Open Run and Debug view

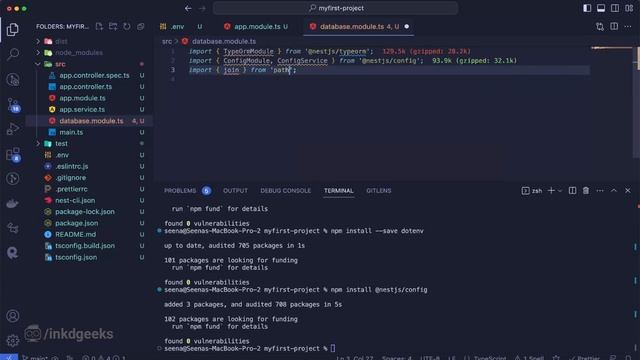13,129
